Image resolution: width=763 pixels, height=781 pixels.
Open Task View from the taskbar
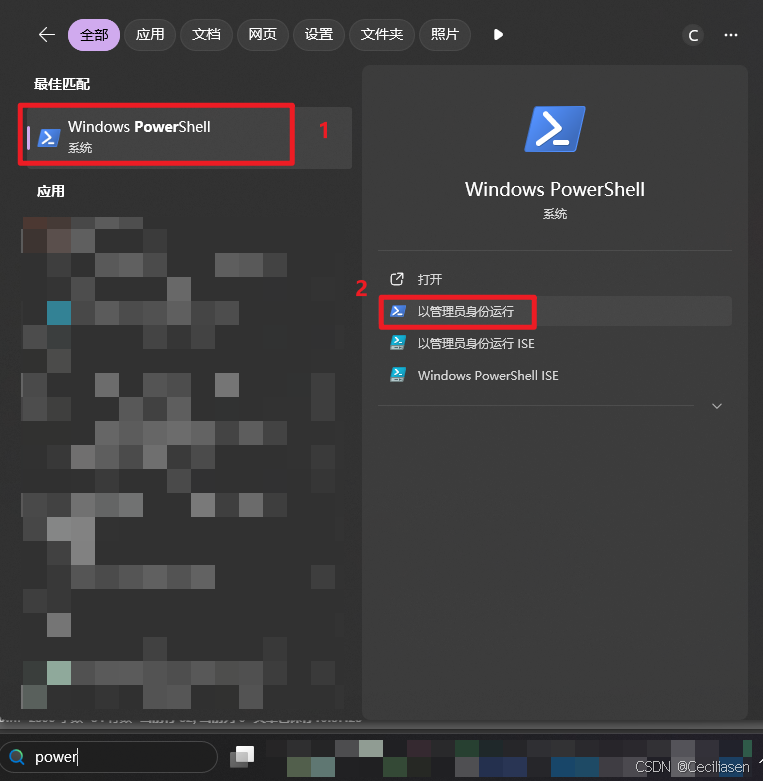click(x=242, y=756)
